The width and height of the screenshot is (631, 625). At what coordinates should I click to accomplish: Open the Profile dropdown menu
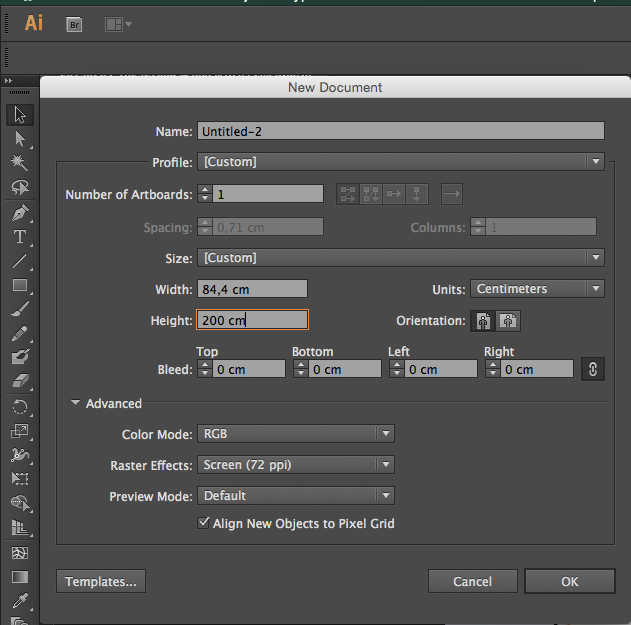coord(400,162)
